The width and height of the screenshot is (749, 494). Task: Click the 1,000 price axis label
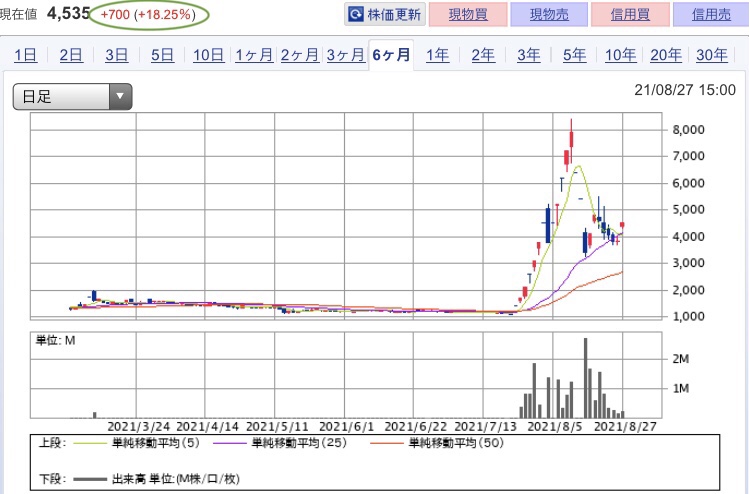688,316
